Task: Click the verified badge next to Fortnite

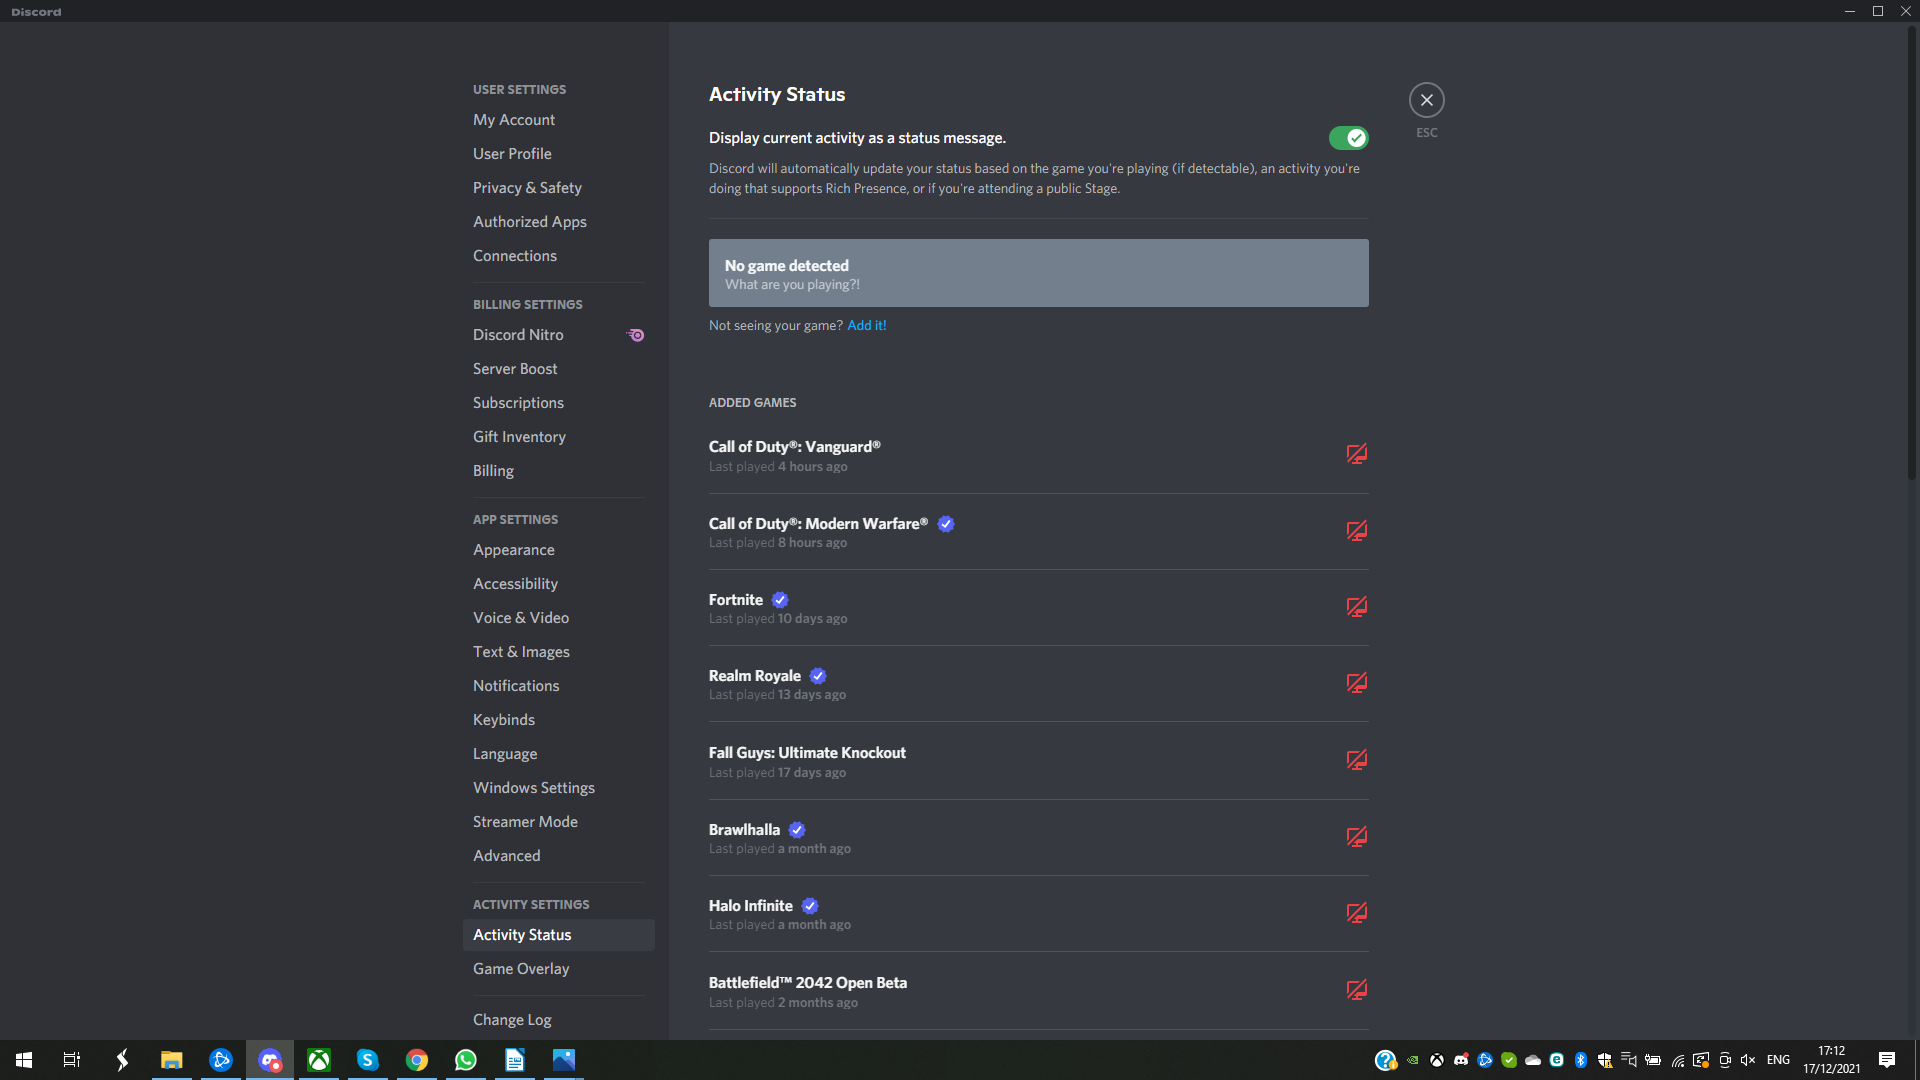Action: 780,600
